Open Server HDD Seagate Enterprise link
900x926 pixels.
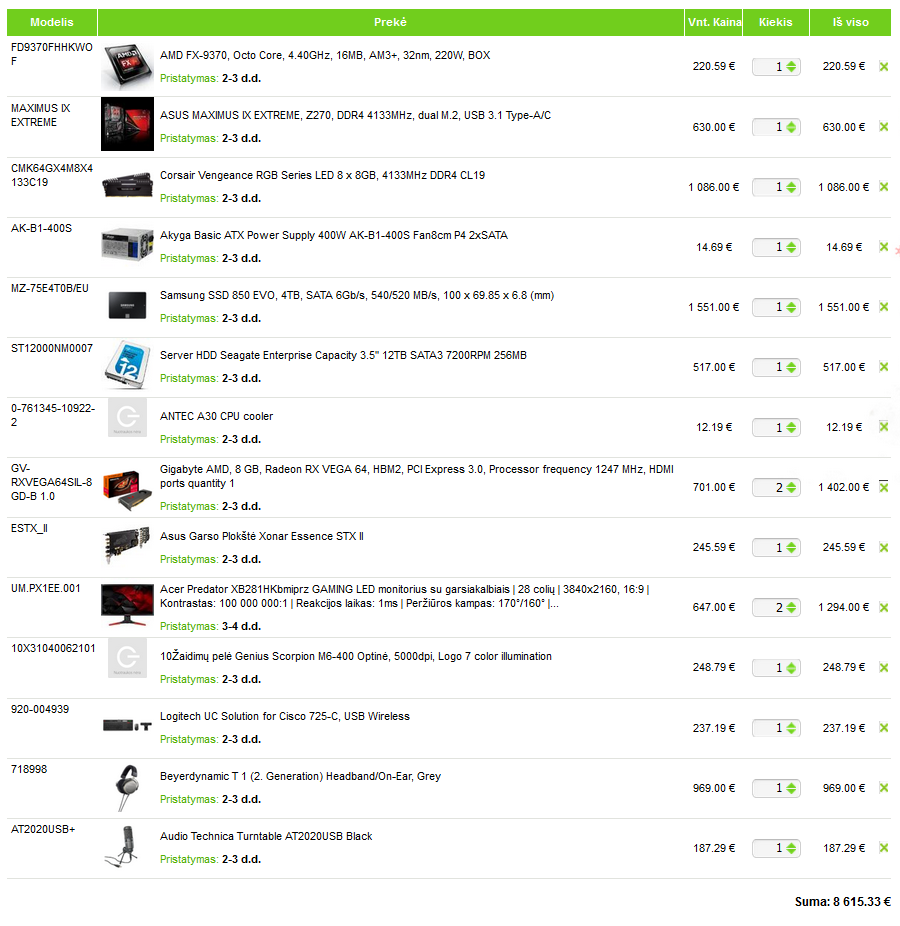(x=343, y=355)
